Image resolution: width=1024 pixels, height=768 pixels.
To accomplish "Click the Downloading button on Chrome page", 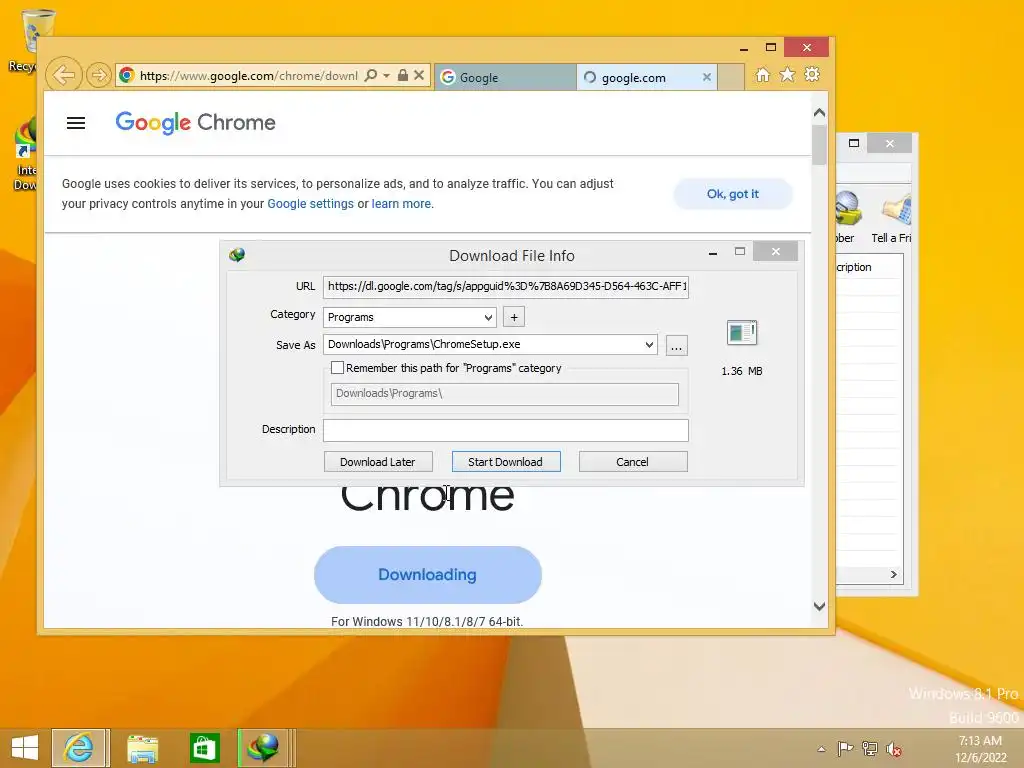I will click(x=428, y=575).
